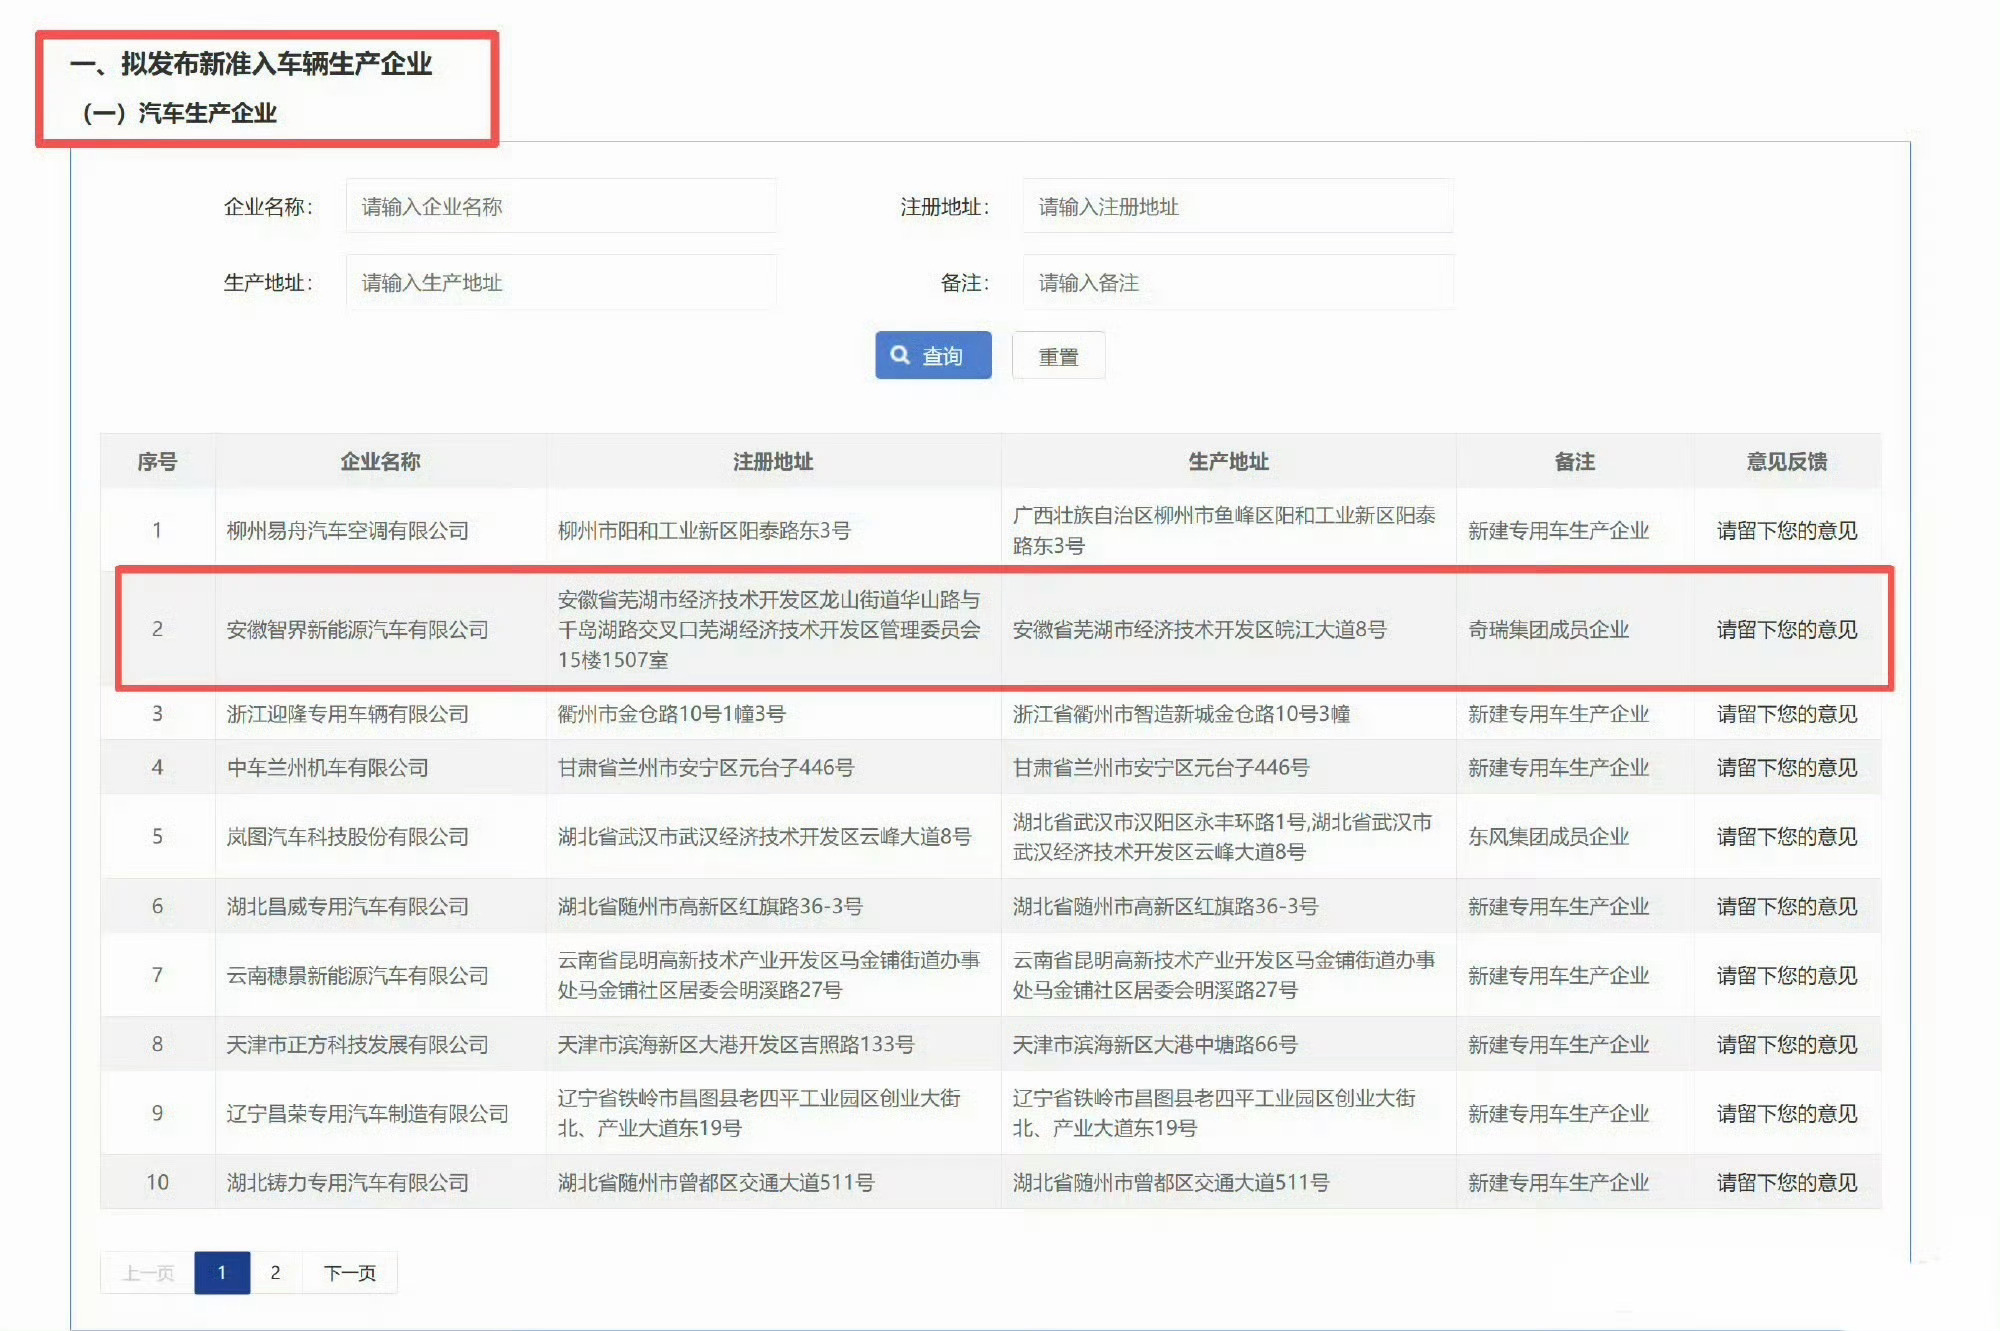2000x1331 pixels.
Task: Click the 备注 column header
Action: pyautogui.click(x=1574, y=461)
